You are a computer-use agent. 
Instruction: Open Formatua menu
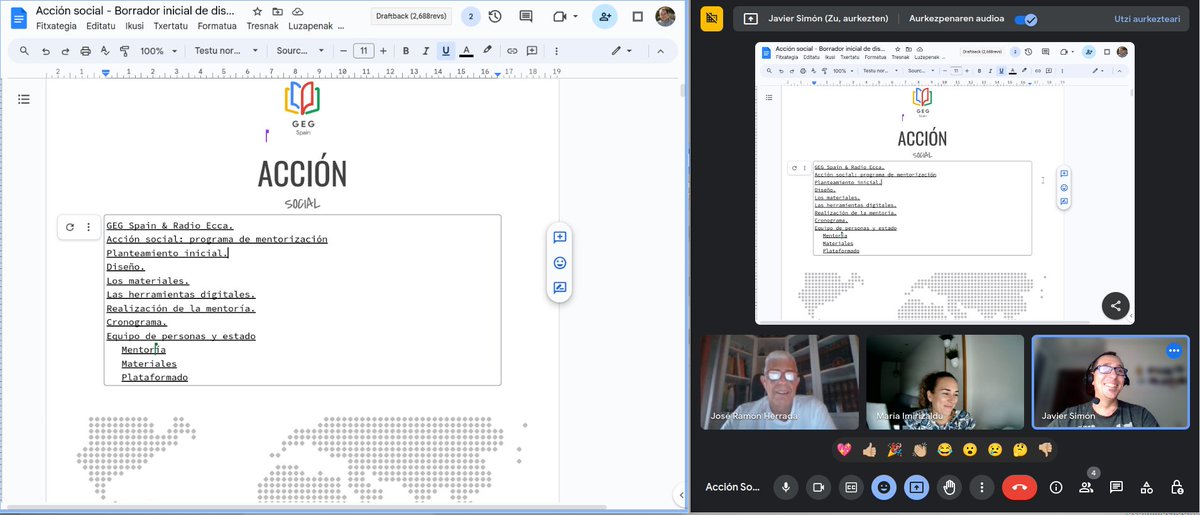(x=217, y=27)
